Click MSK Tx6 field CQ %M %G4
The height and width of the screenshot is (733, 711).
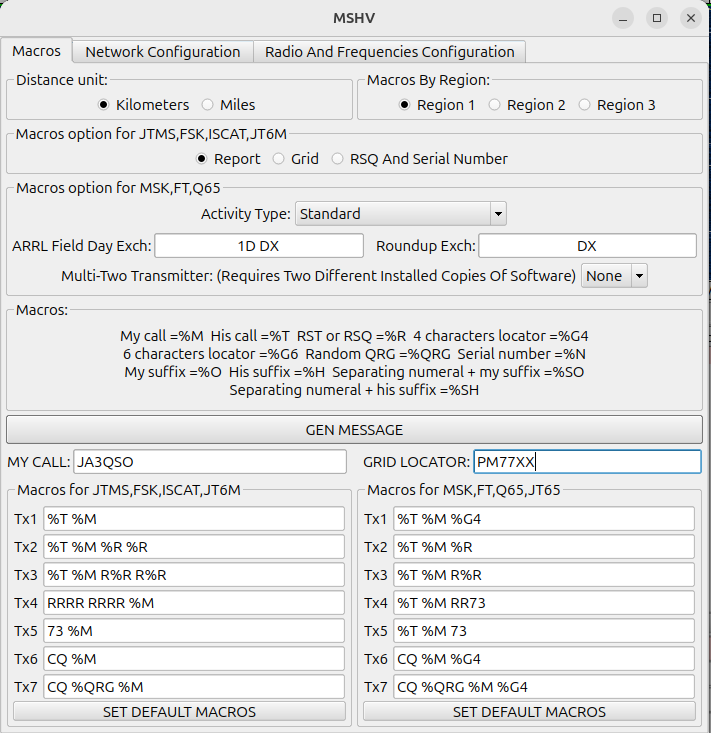click(x=544, y=659)
